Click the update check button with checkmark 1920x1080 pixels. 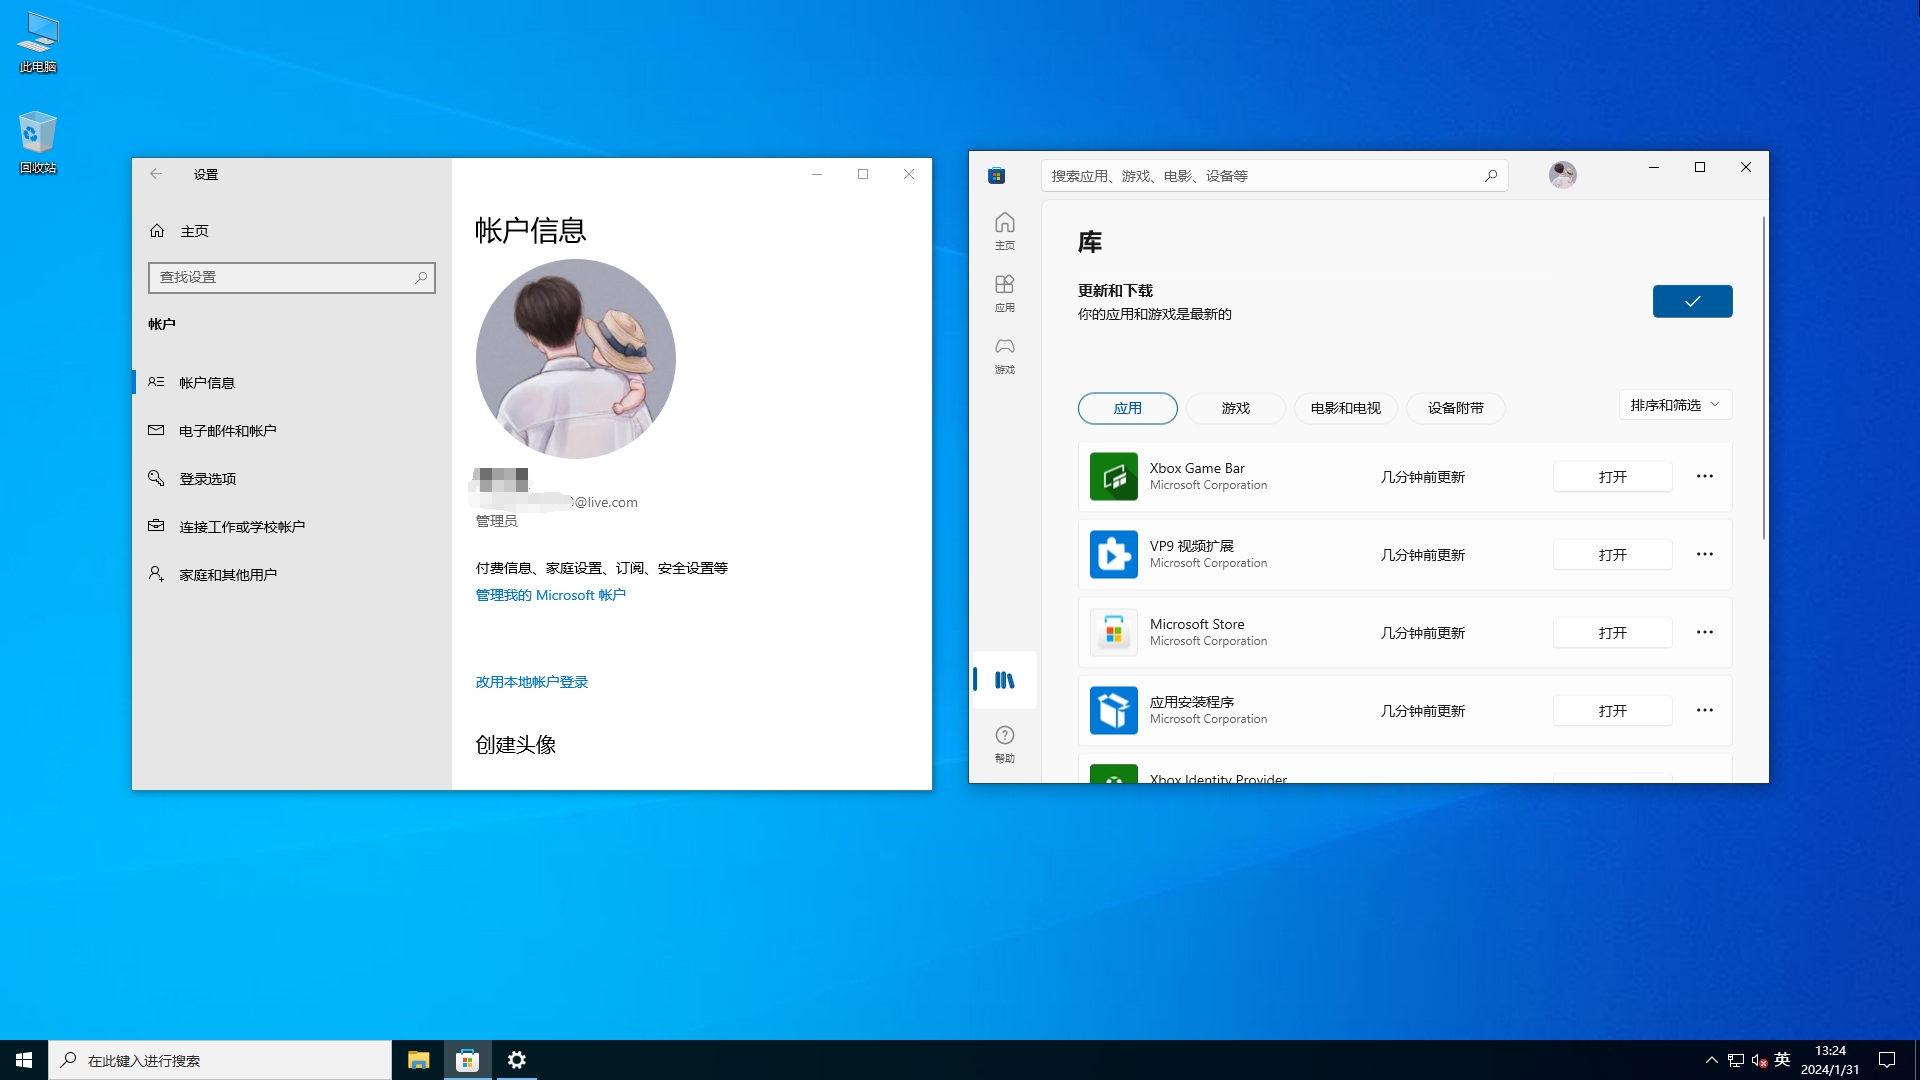click(x=1692, y=301)
